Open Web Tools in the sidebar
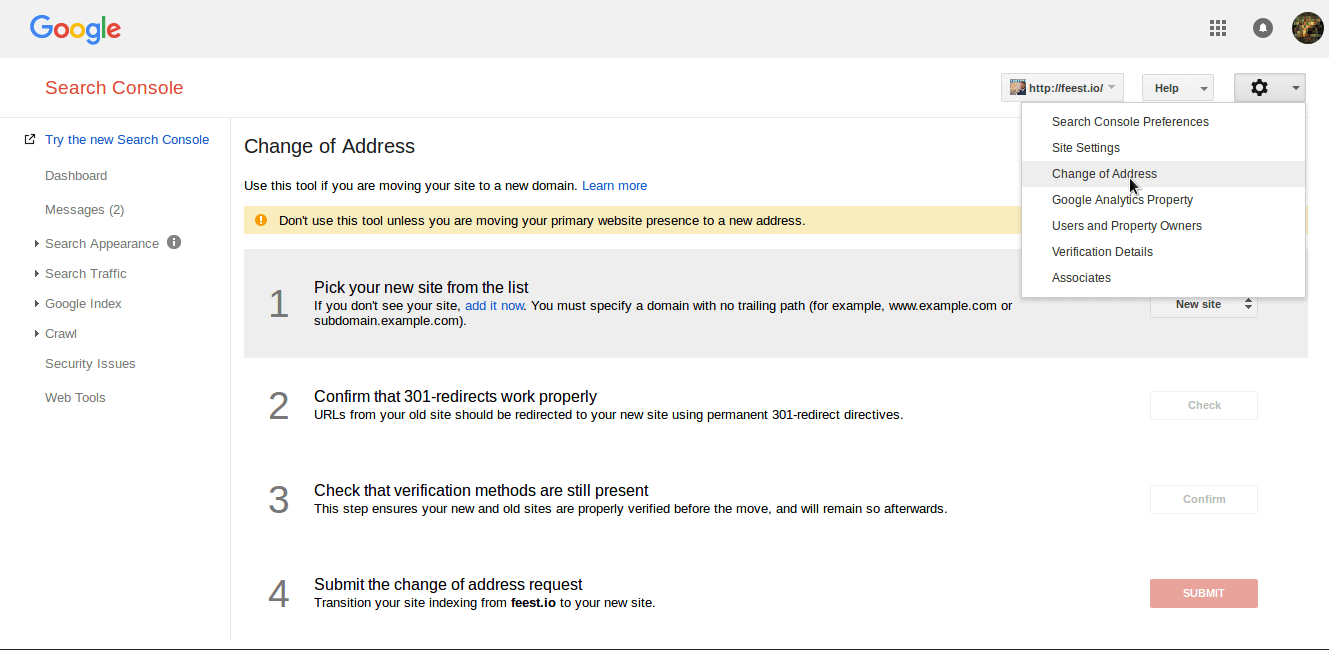Image resolution: width=1329 pixels, height=650 pixels. click(75, 398)
